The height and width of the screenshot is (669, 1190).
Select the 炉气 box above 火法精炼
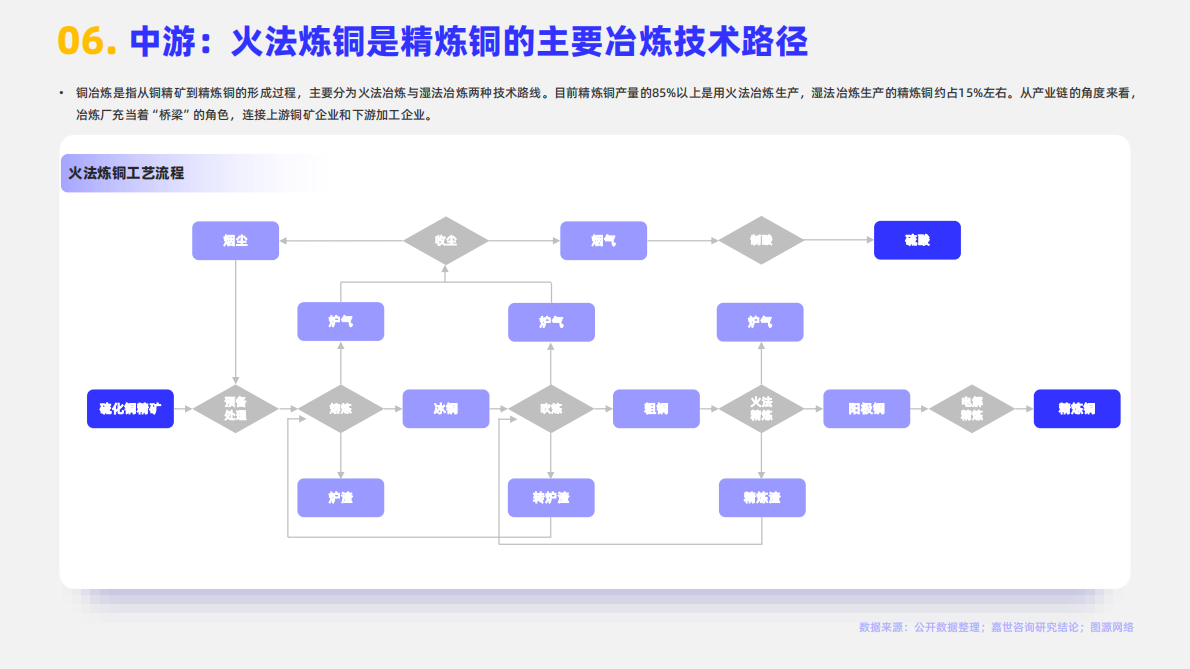tap(760, 322)
